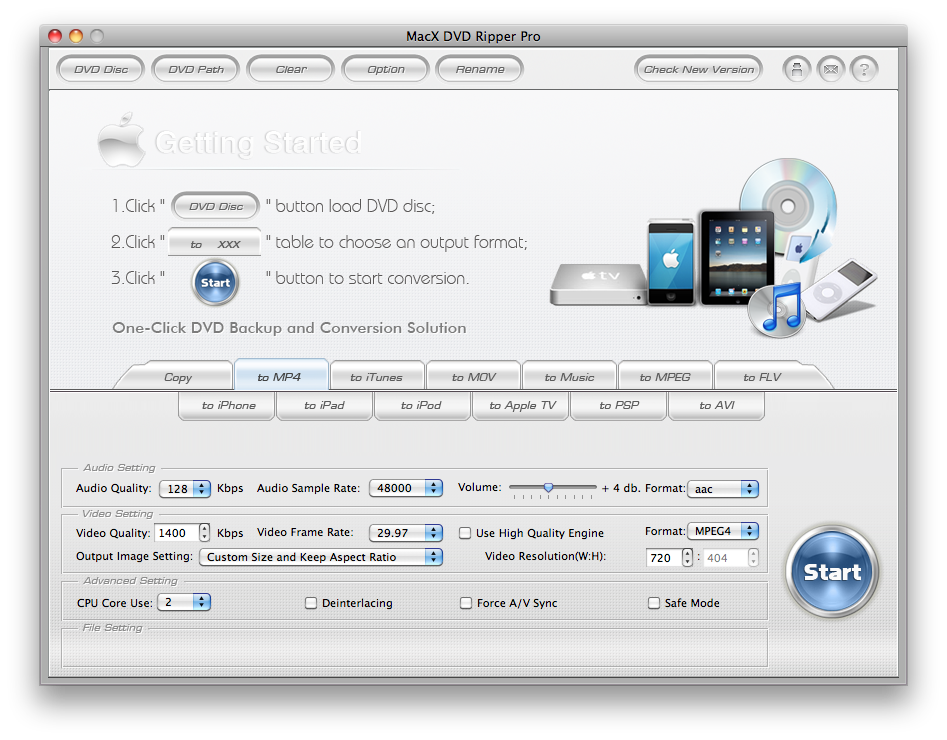This screenshot has width=947, height=740.
Task: Click the register/lock icon in toolbar
Action: point(797,69)
